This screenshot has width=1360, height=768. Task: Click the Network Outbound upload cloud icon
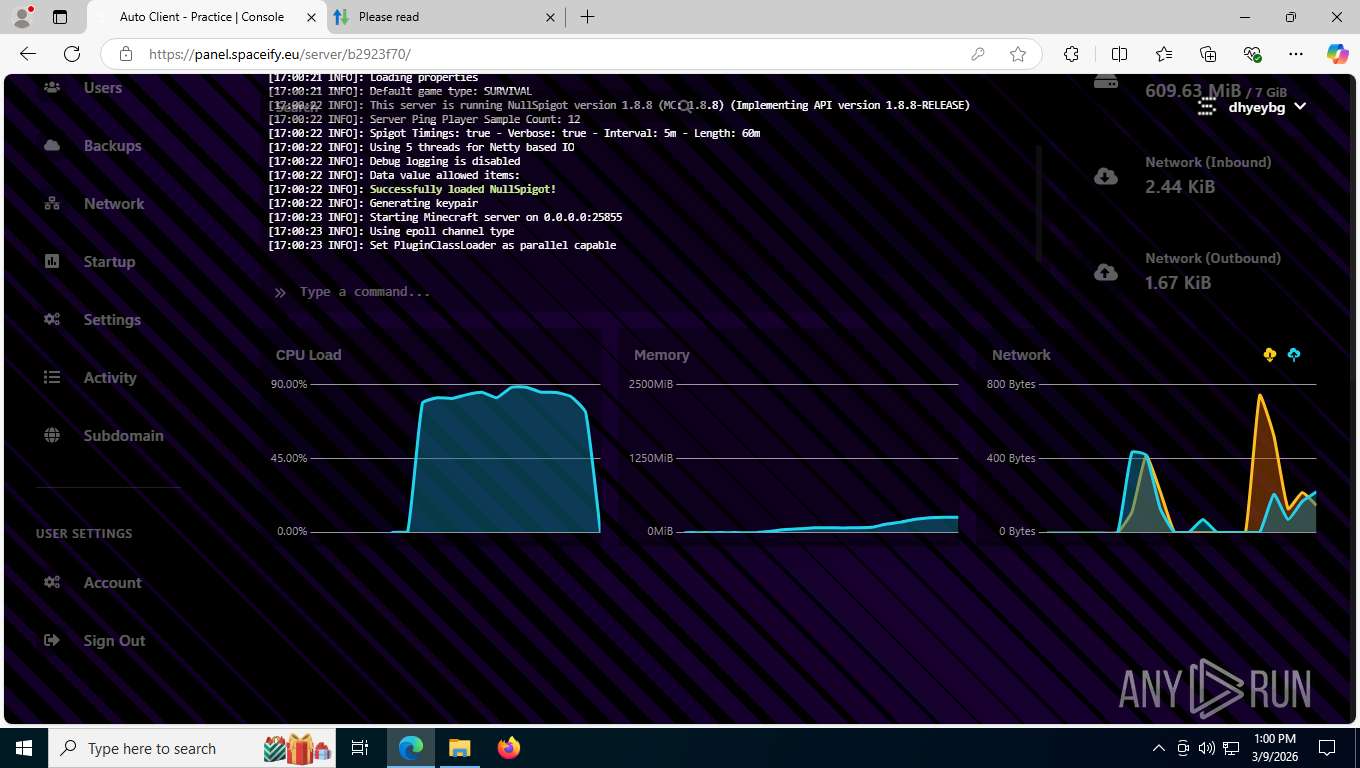pyautogui.click(x=1106, y=272)
